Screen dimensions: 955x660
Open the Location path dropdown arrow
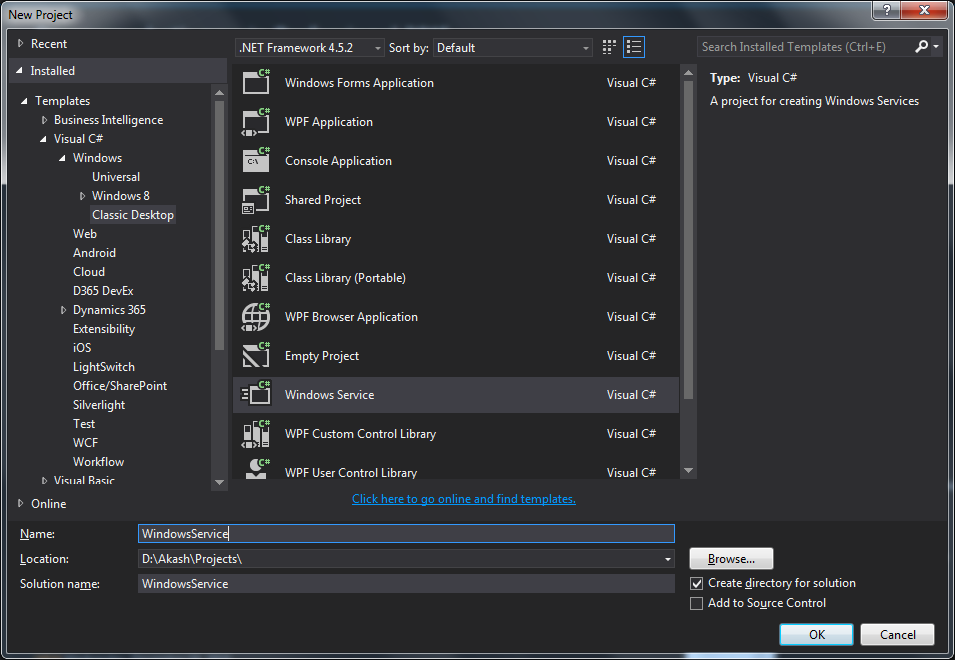[667, 559]
